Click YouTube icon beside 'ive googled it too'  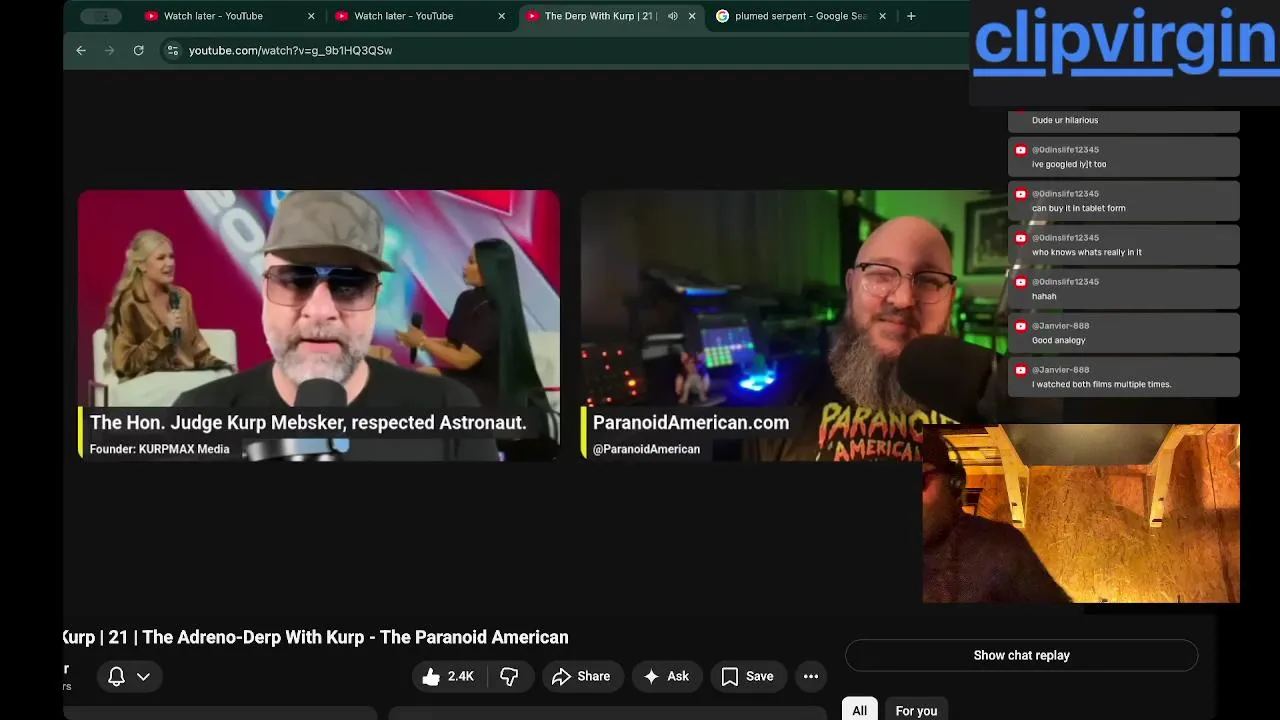coord(1020,150)
